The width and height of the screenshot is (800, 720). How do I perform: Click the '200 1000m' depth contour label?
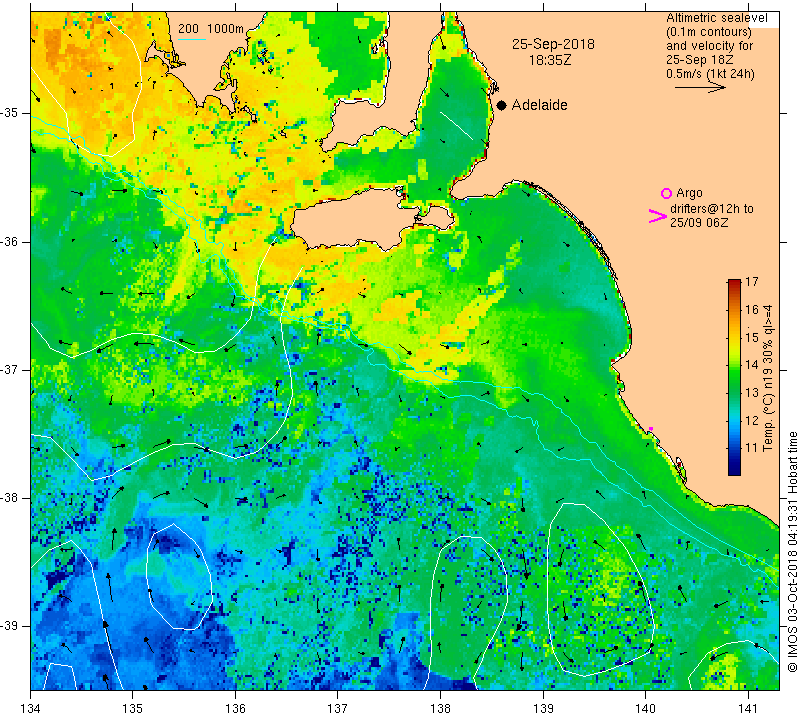pyautogui.click(x=211, y=29)
